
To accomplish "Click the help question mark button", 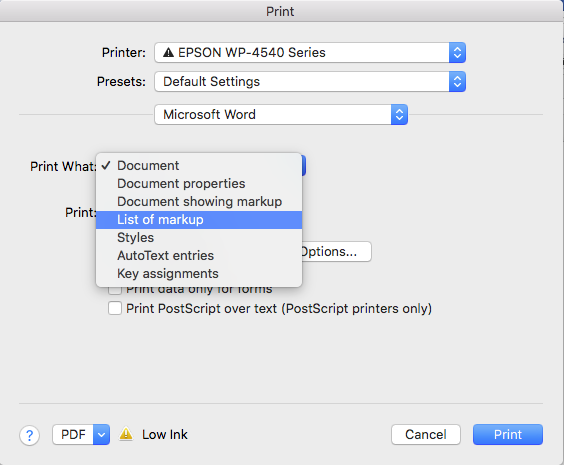I will (x=29, y=435).
